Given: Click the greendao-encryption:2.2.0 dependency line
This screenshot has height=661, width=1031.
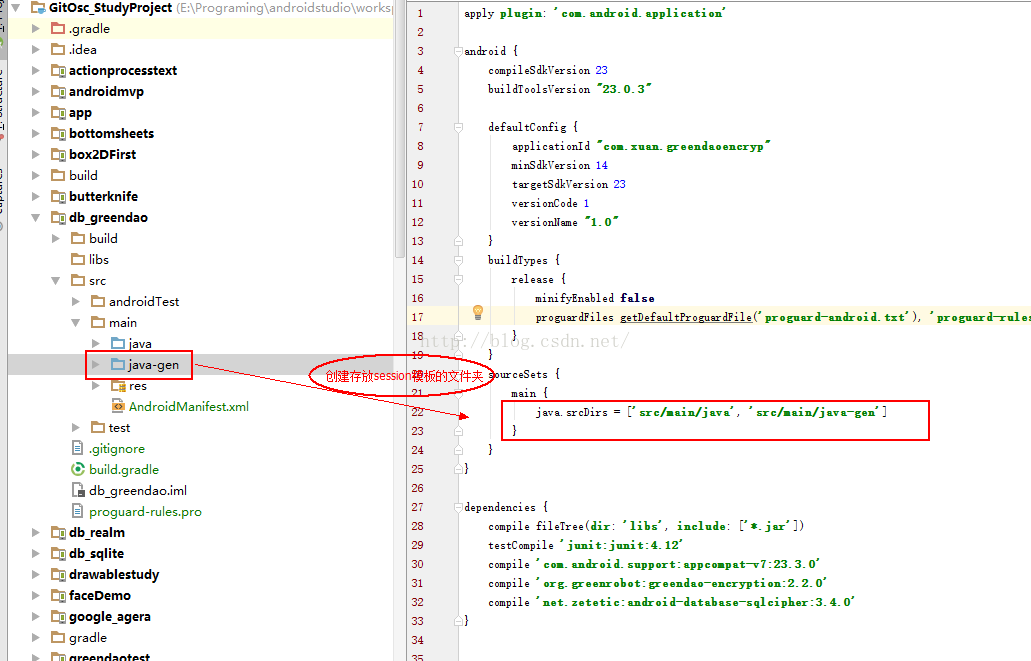Looking at the screenshot, I should (657, 583).
